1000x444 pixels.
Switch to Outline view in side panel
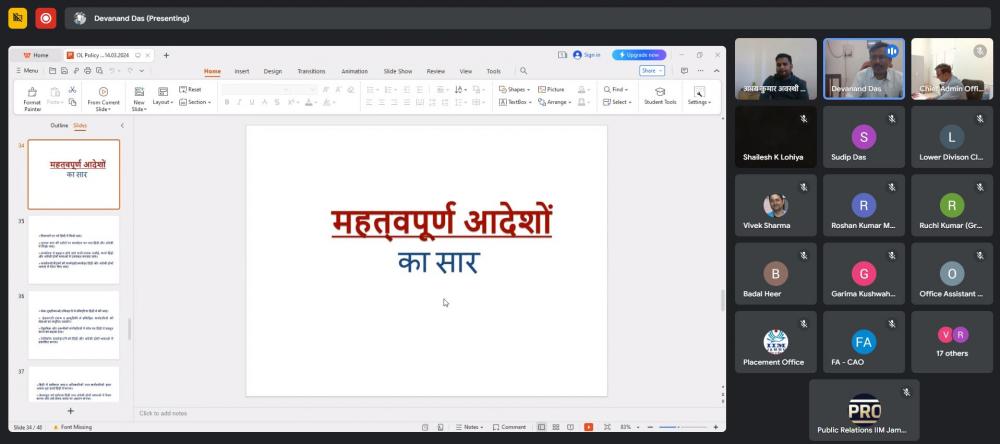[x=59, y=125]
